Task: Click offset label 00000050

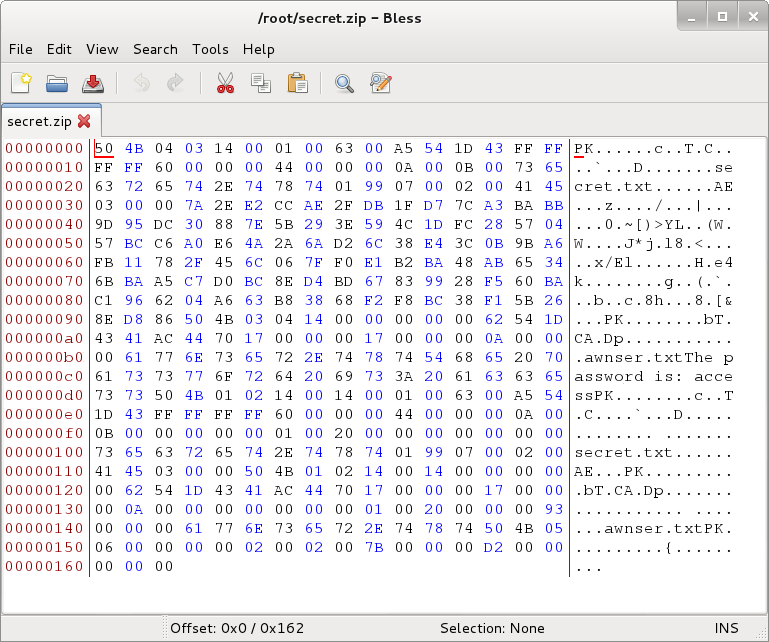Action: 44,243
